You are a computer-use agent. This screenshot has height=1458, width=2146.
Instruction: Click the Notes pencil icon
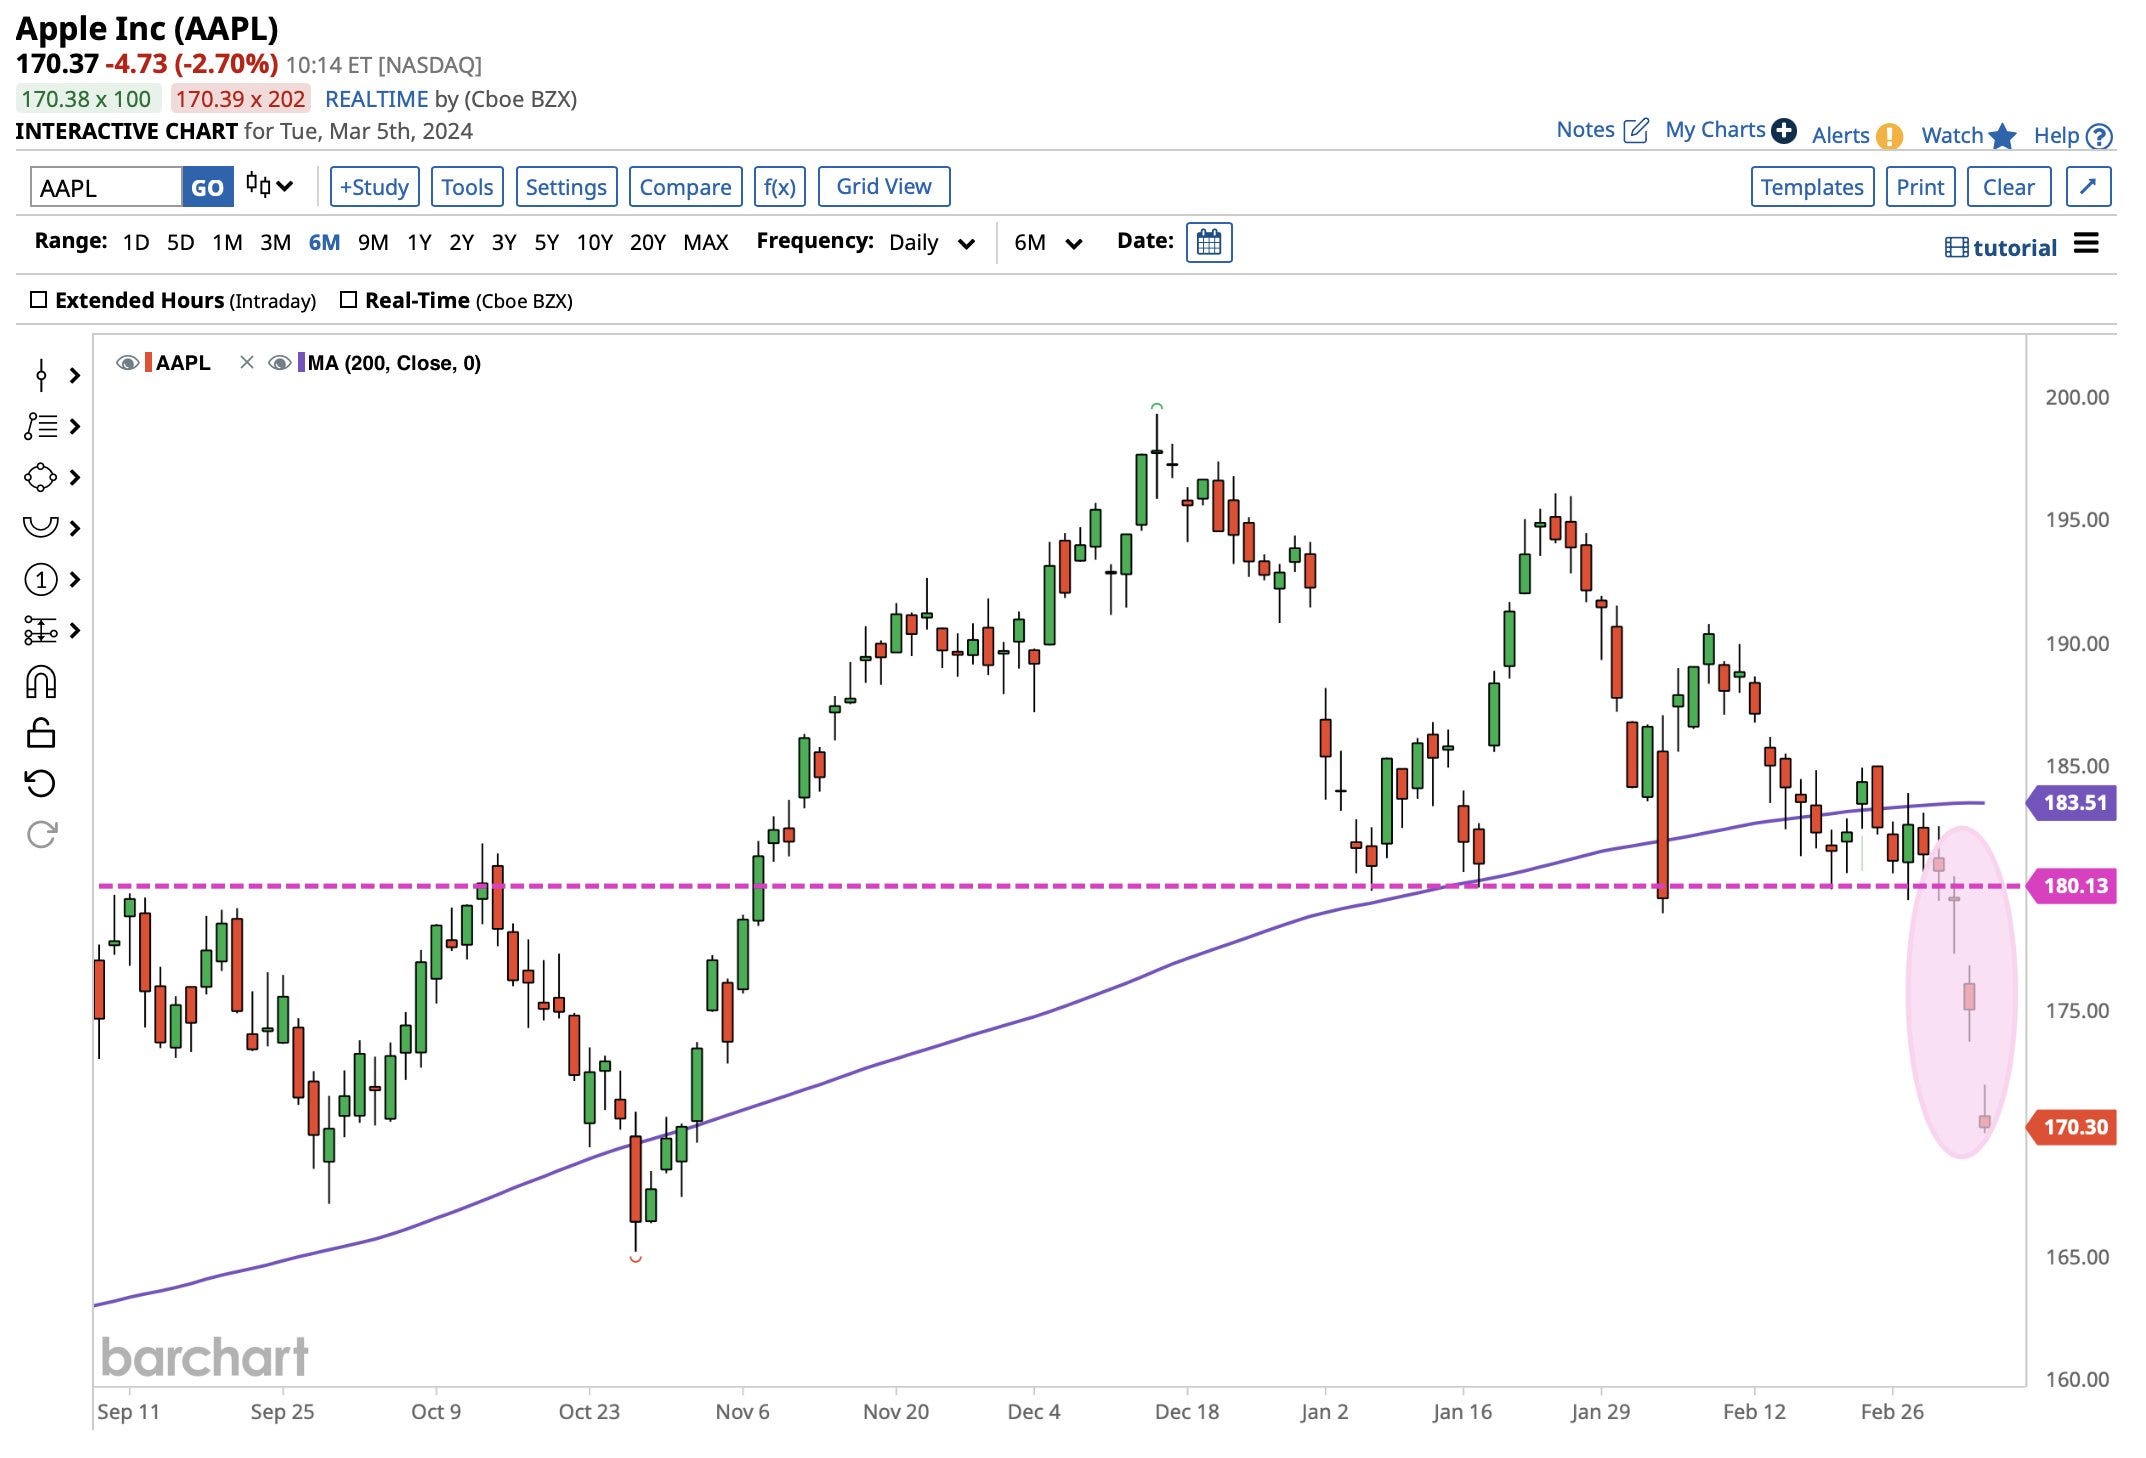(1636, 130)
